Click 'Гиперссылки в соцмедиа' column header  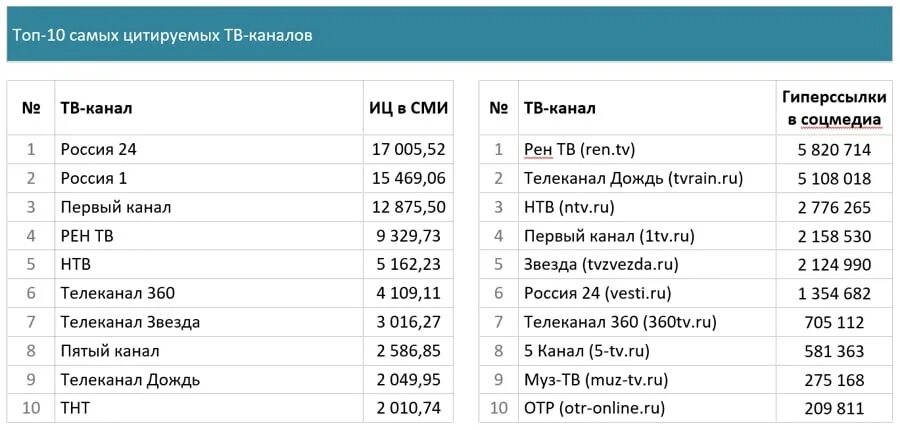point(834,108)
